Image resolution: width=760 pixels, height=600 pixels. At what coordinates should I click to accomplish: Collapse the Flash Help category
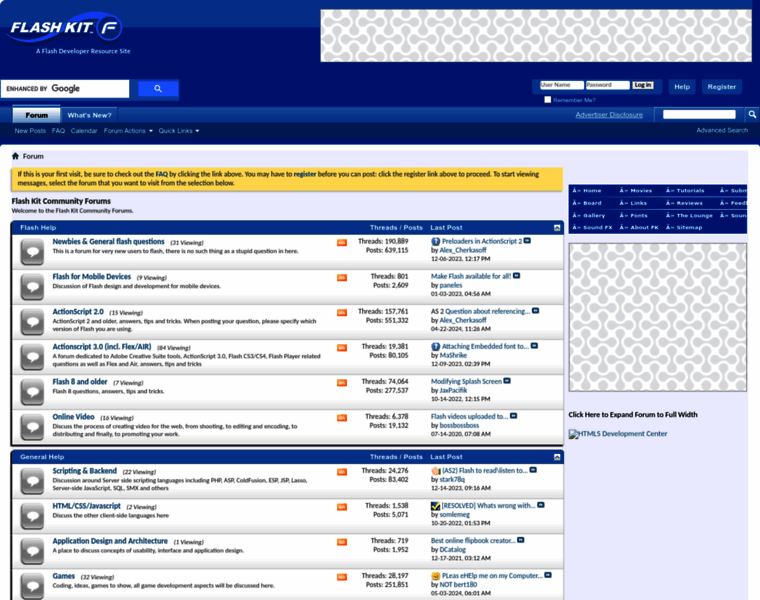point(557,227)
